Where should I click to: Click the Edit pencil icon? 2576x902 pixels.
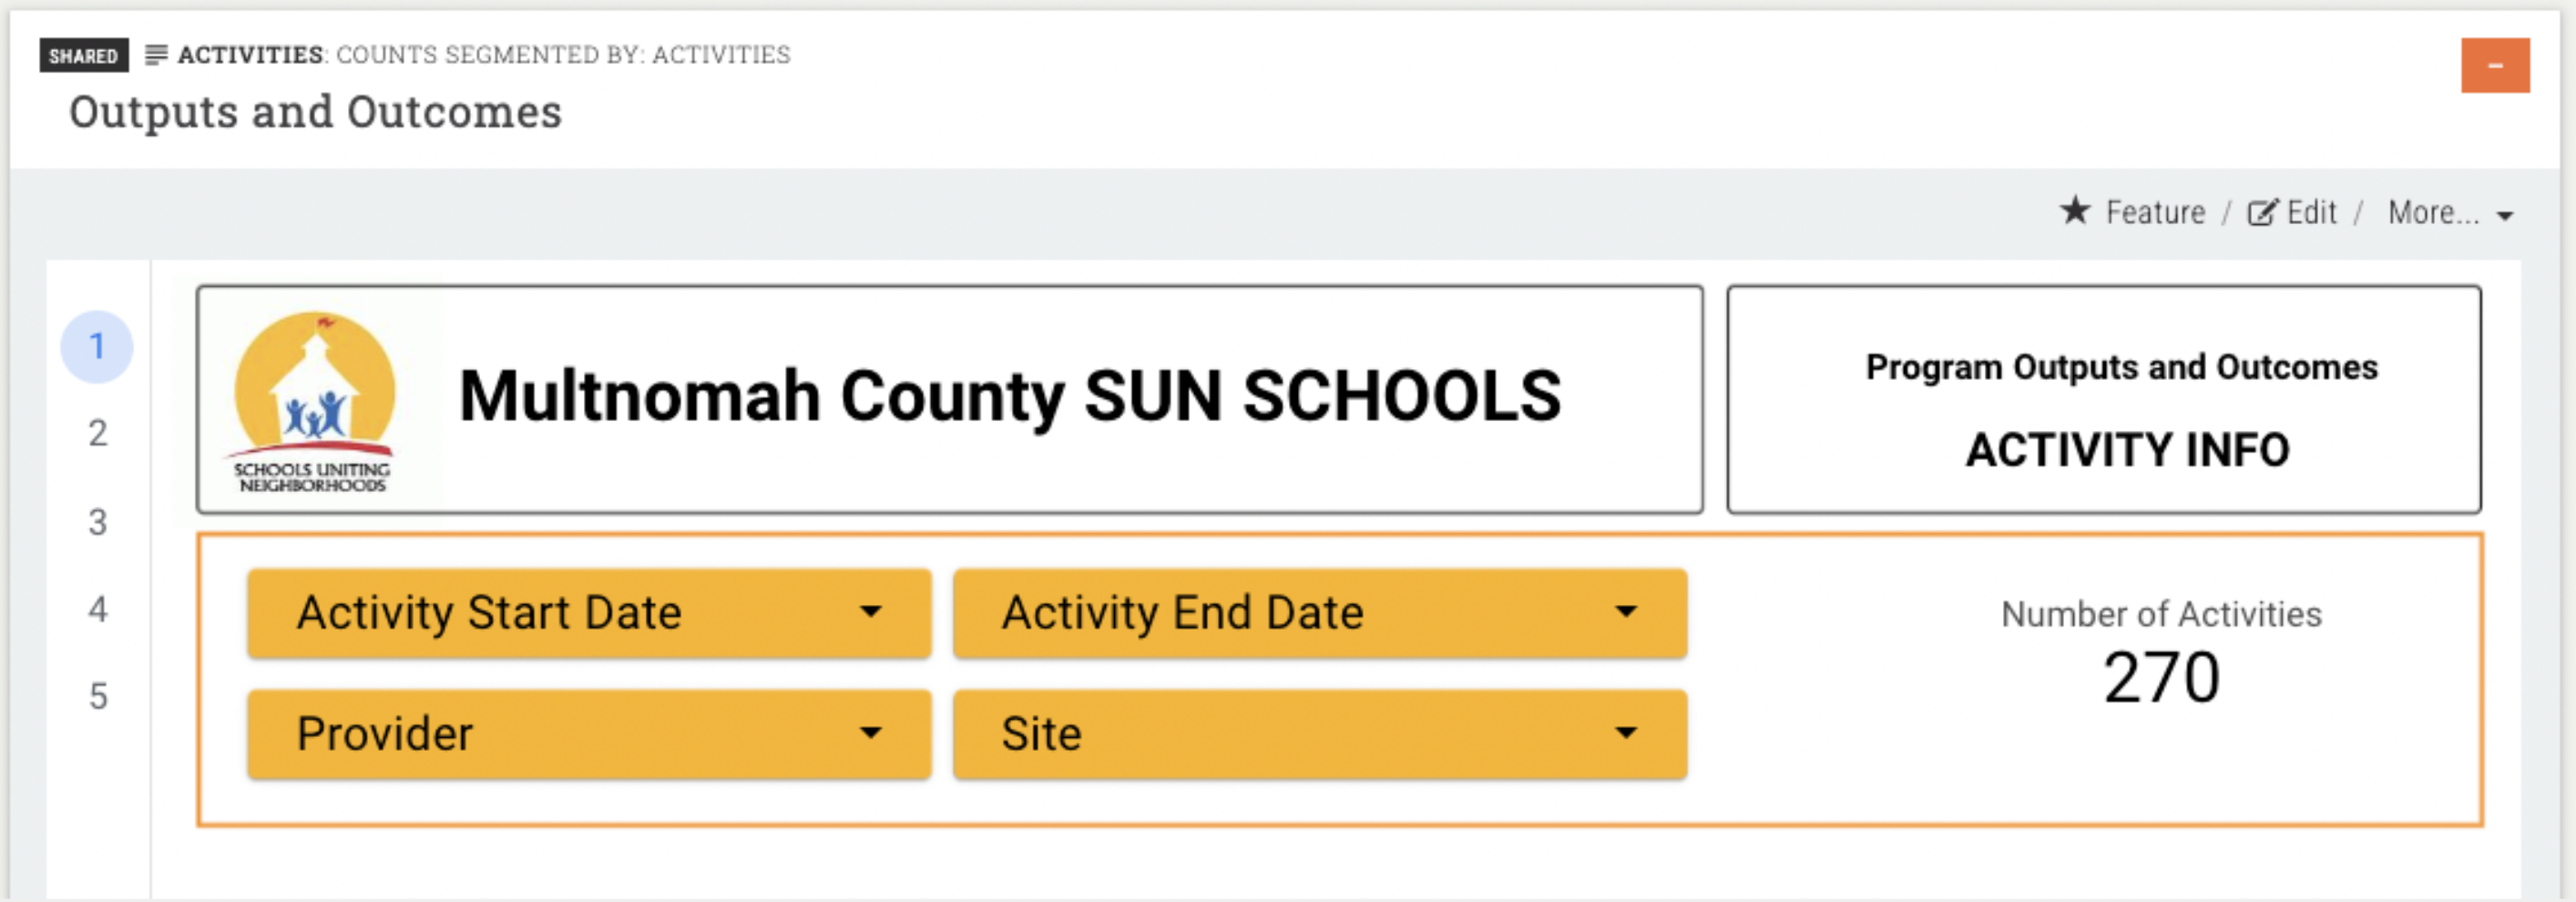[2262, 212]
